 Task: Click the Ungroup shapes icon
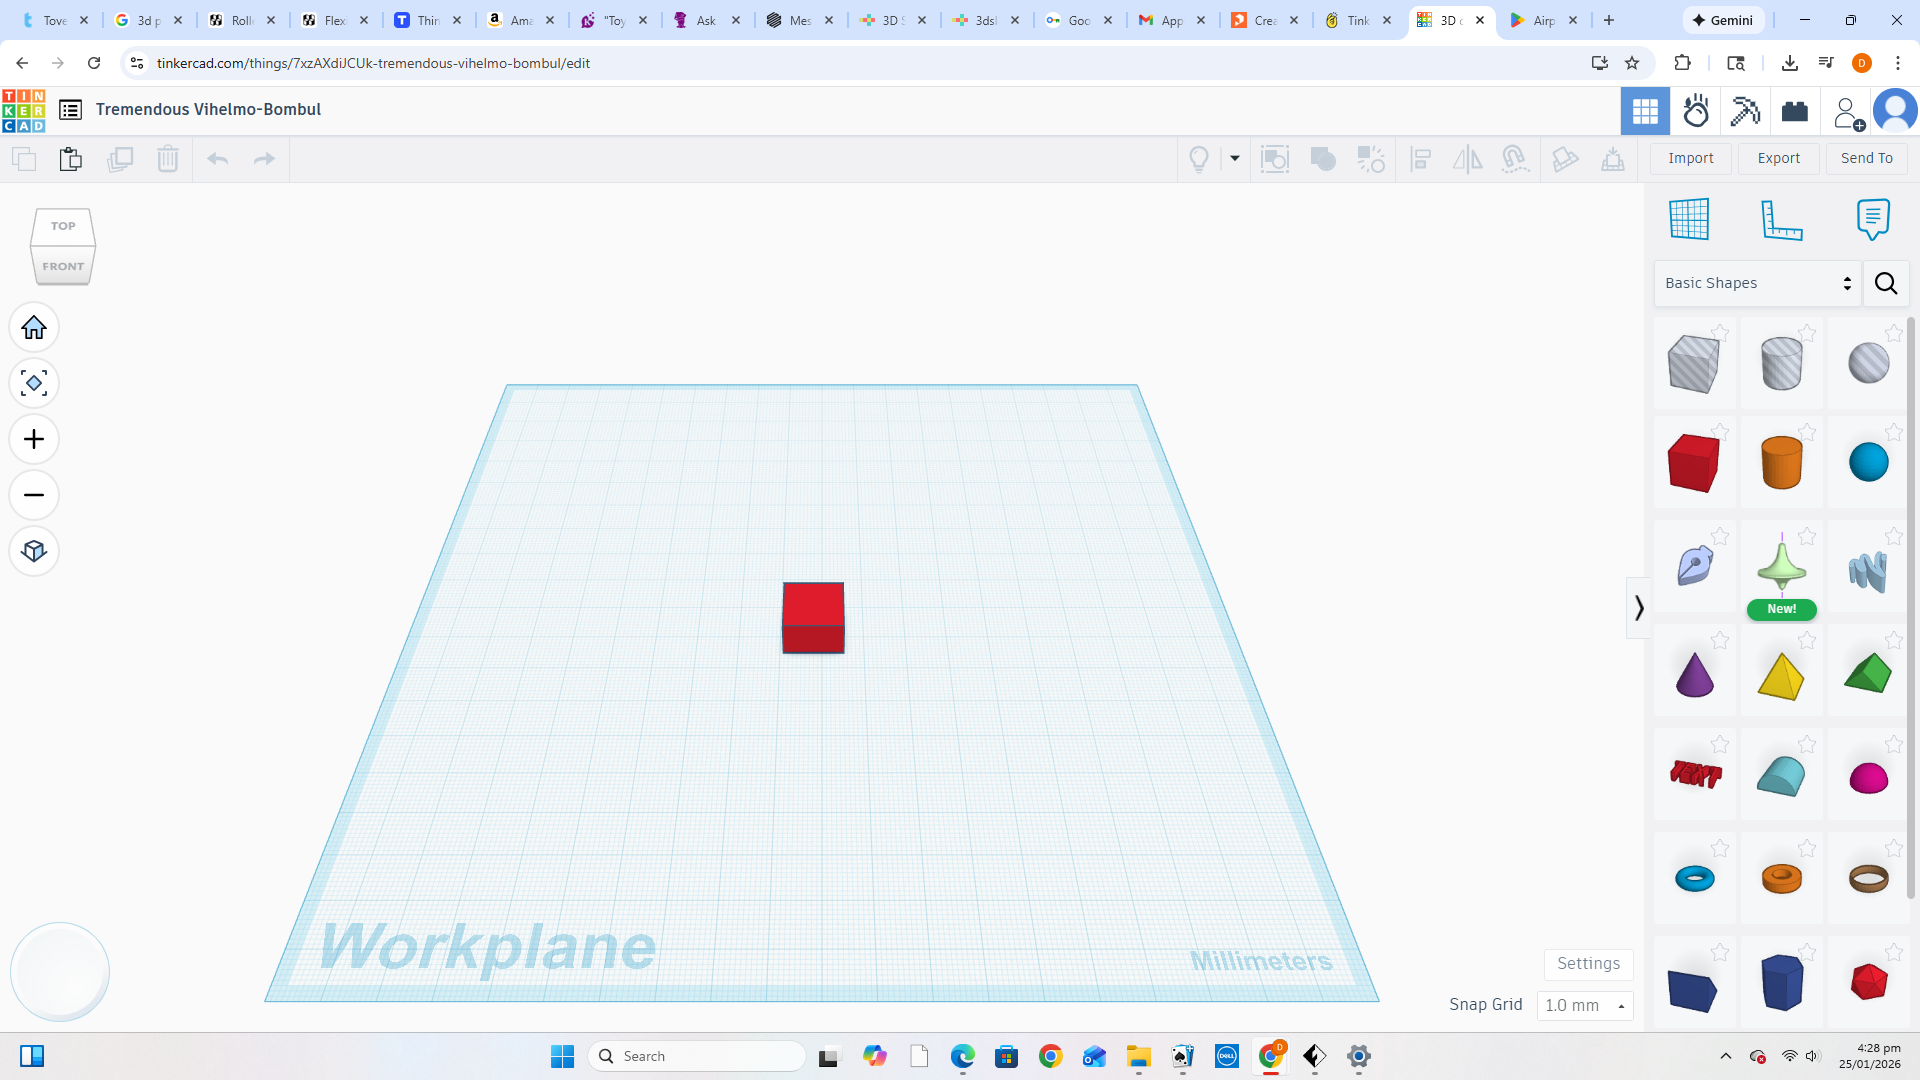[x=1371, y=159]
